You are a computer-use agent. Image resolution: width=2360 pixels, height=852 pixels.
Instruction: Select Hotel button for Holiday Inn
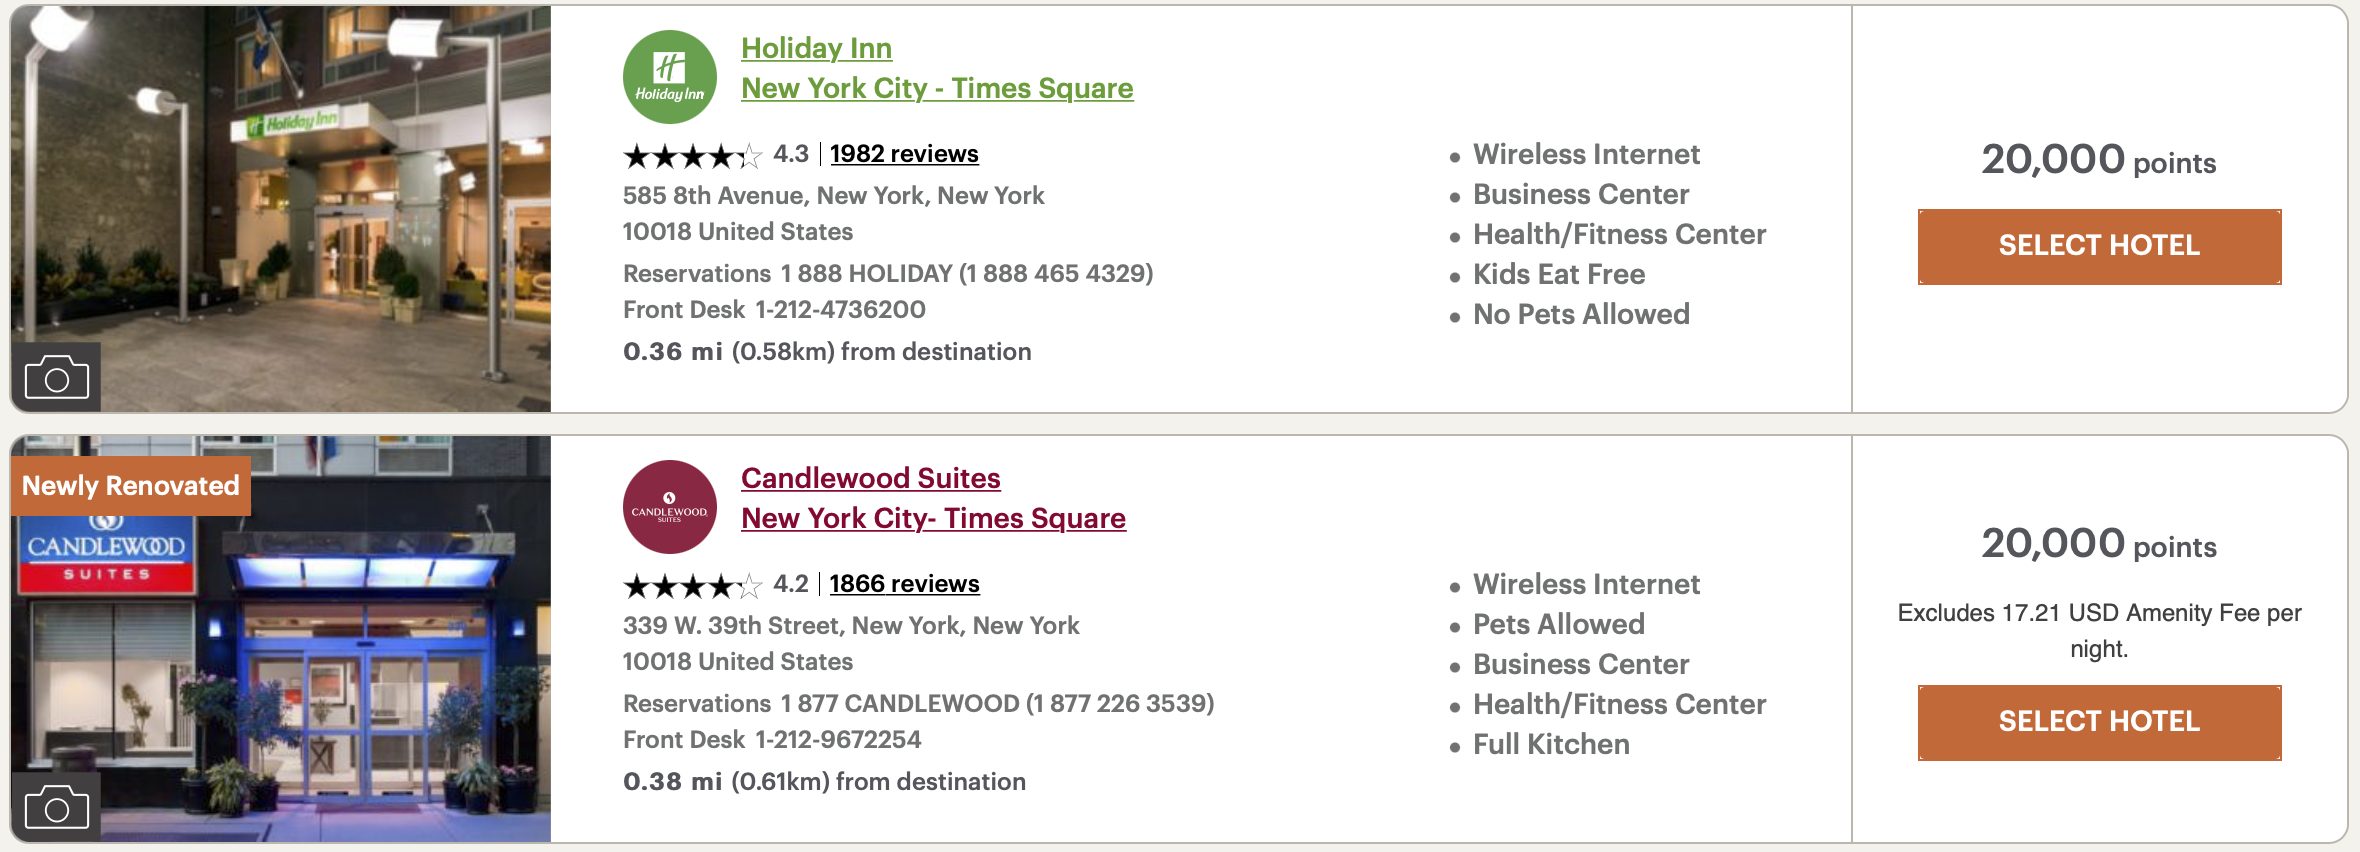2099,246
